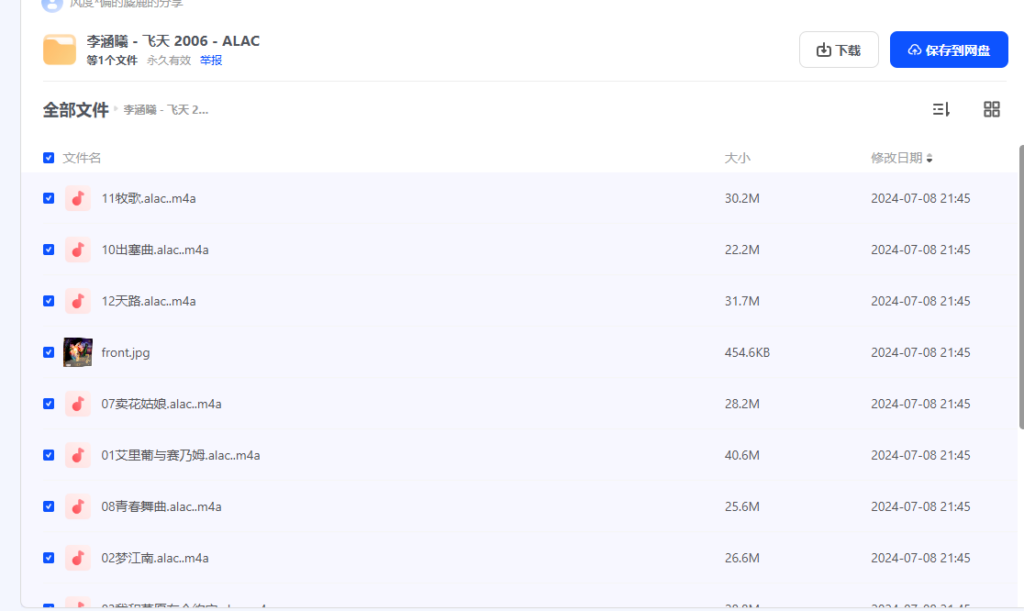Click music icon of 12天路.alac..m4a

[x=78, y=301]
